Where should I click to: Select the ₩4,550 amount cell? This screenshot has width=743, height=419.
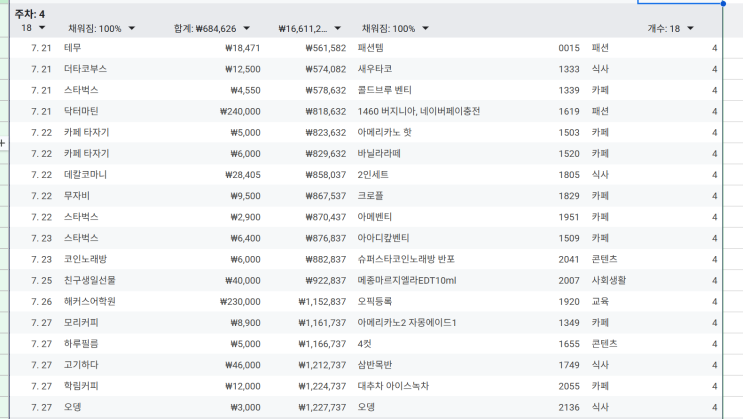click(245, 90)
